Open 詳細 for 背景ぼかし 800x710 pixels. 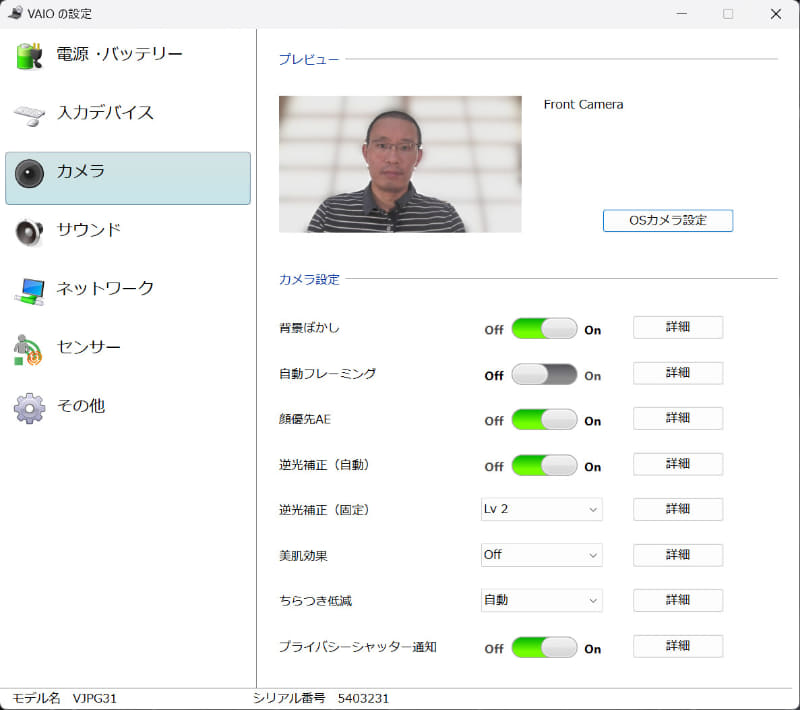click(677, 327)
